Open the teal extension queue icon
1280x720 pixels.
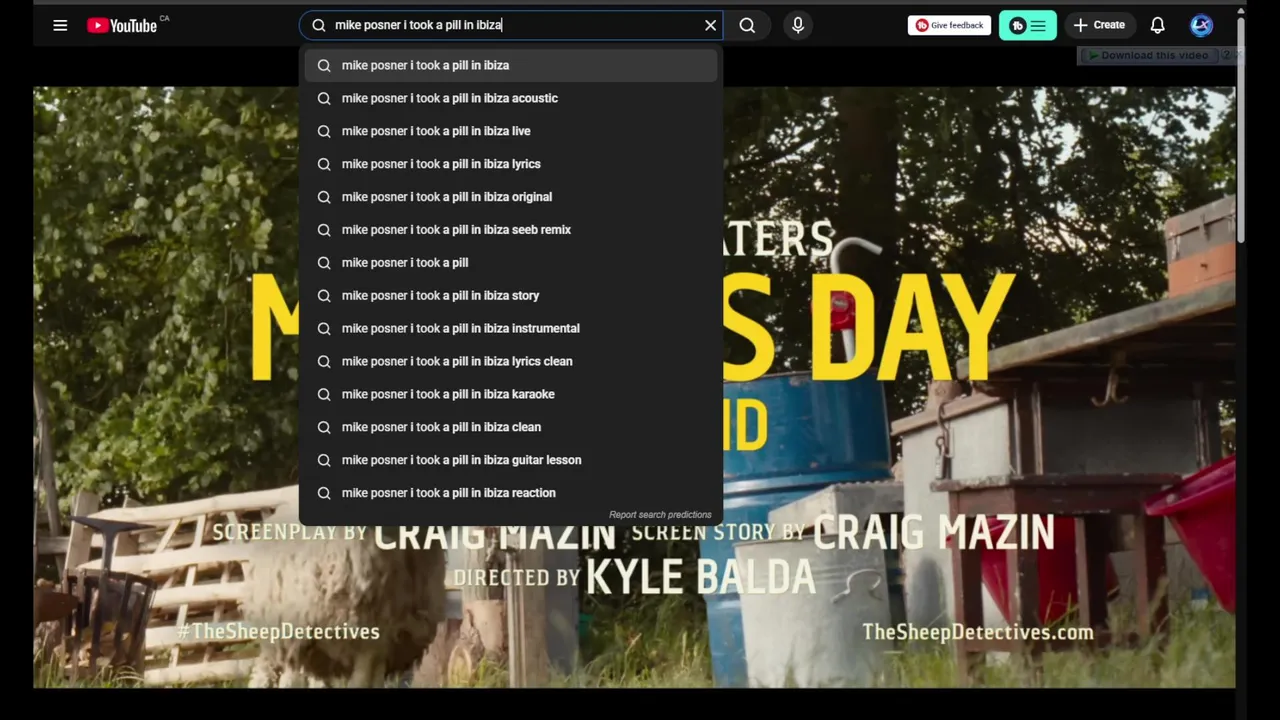coord(1028,25)
